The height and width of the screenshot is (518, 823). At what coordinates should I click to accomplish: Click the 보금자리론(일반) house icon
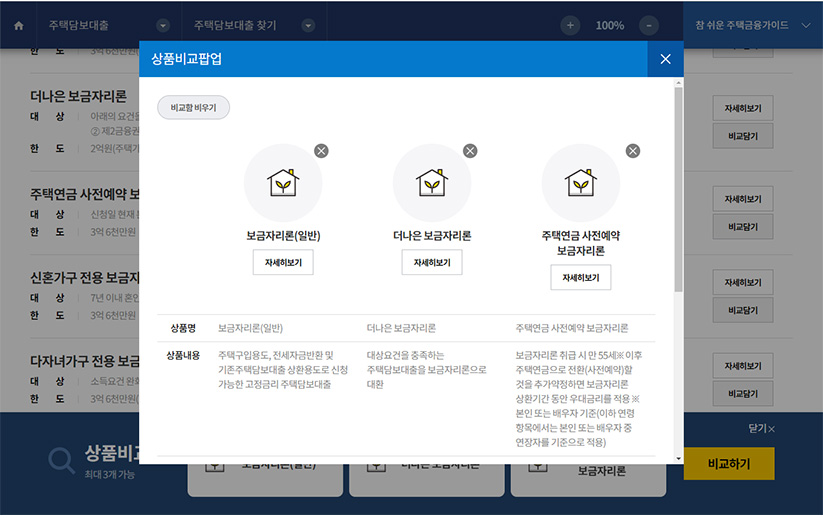pyautogui.click(x=283, y=183)
